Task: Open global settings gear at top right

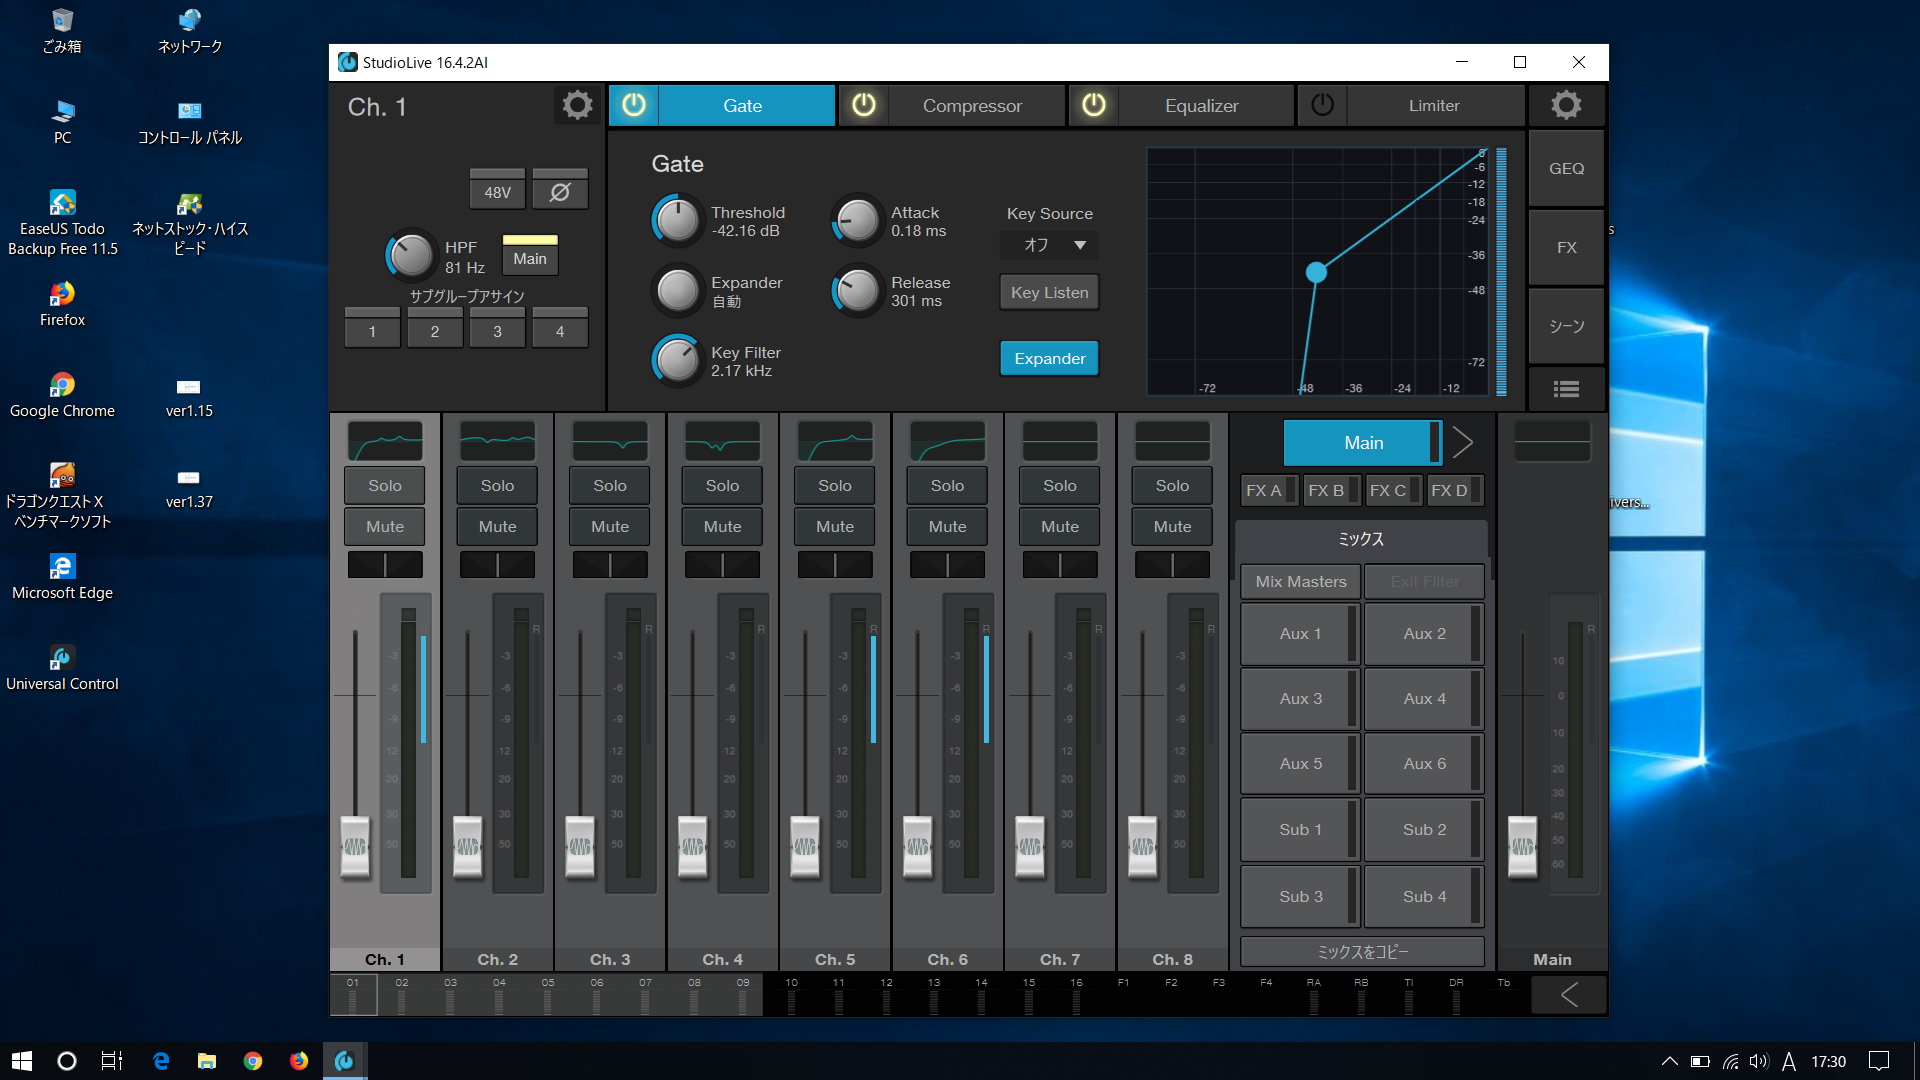Action: coord(1566,105)
